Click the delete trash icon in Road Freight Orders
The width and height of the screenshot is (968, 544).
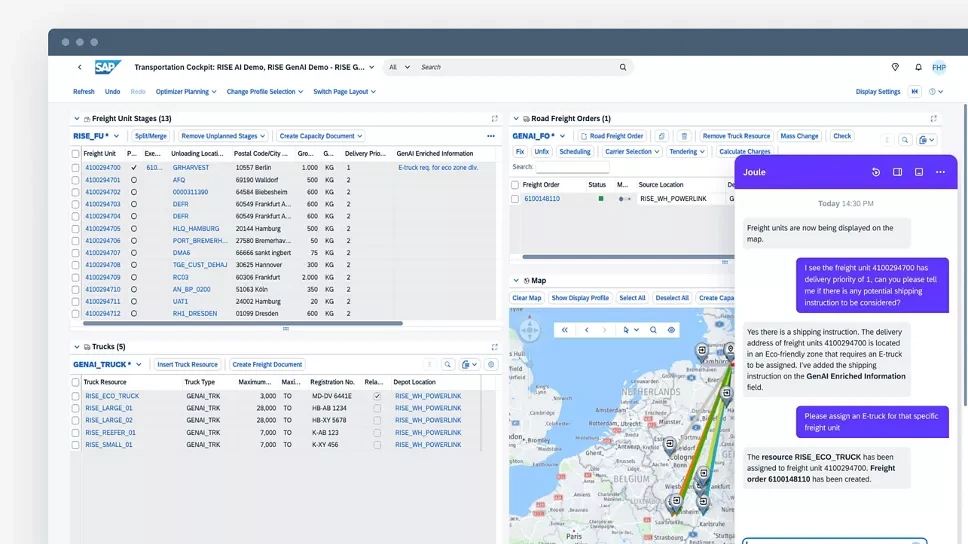click(684, 136)
